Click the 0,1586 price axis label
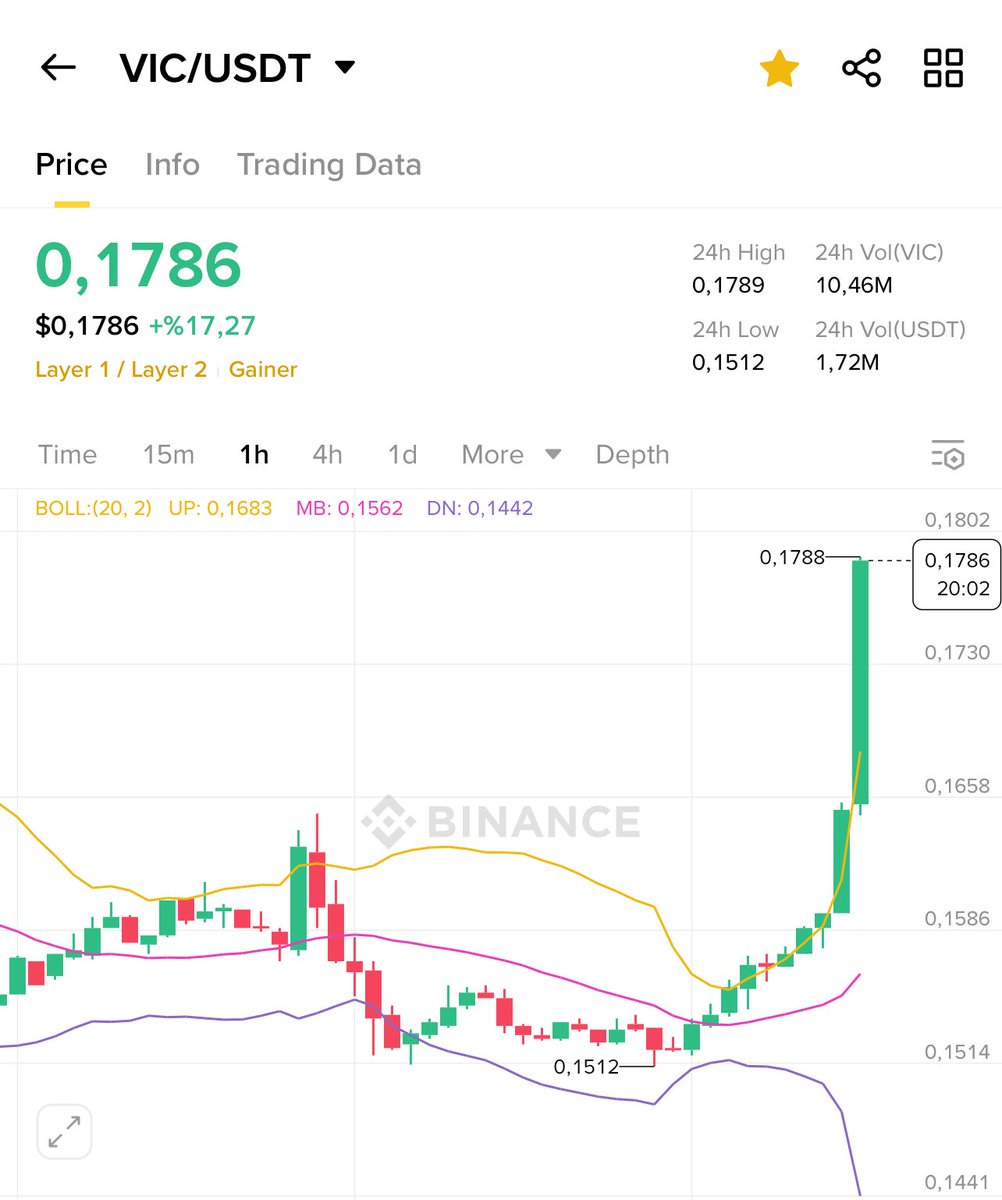 click(x=957, y=918)
